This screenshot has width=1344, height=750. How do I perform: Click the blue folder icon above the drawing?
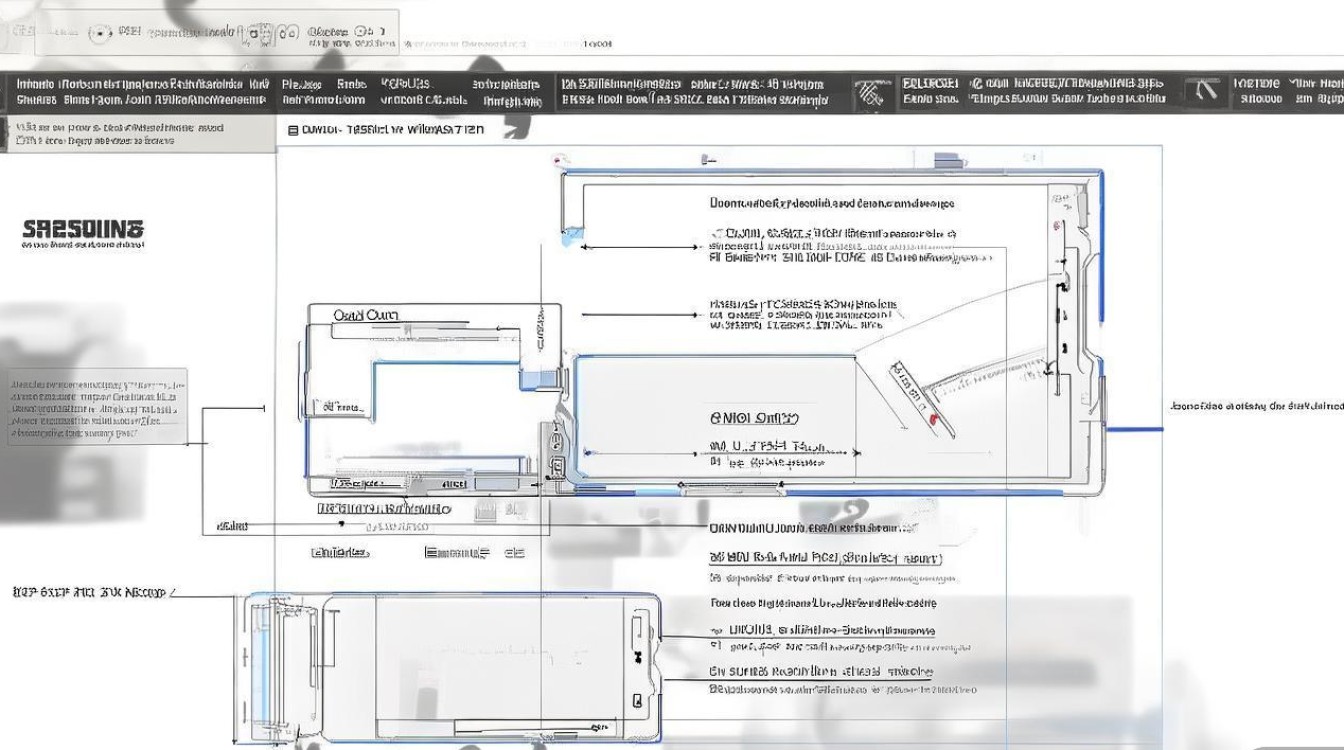946,159
